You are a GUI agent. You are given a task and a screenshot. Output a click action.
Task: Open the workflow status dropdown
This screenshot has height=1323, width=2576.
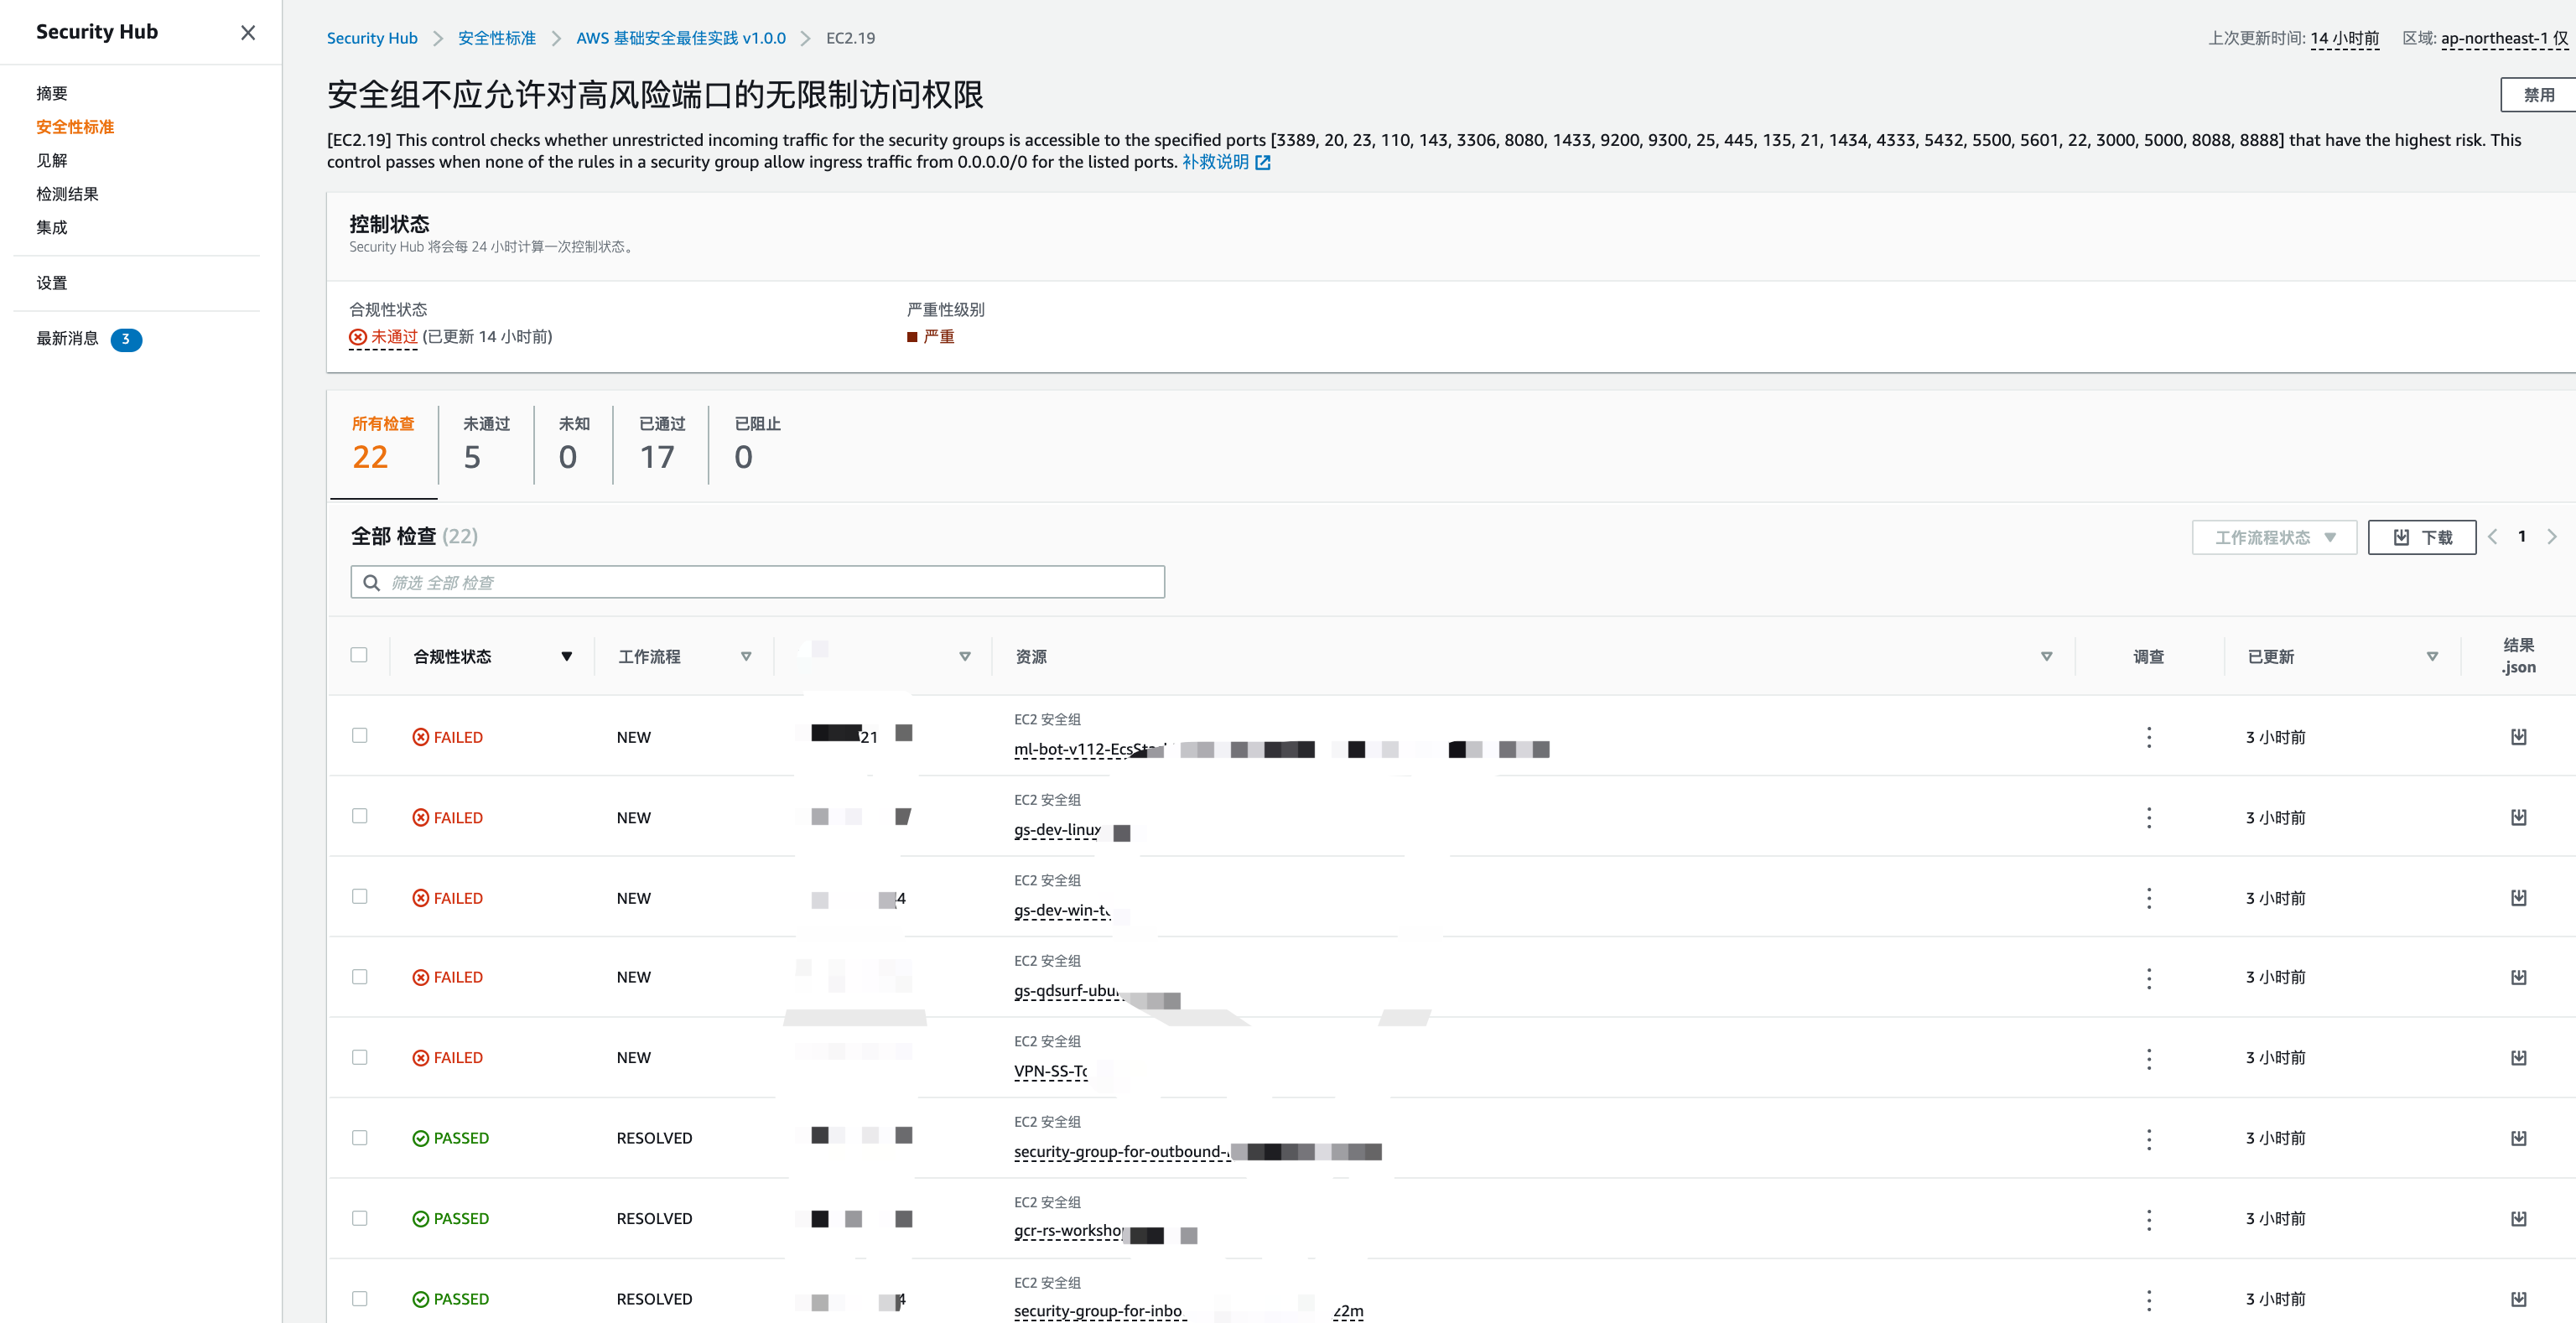tap(2274, 538)
